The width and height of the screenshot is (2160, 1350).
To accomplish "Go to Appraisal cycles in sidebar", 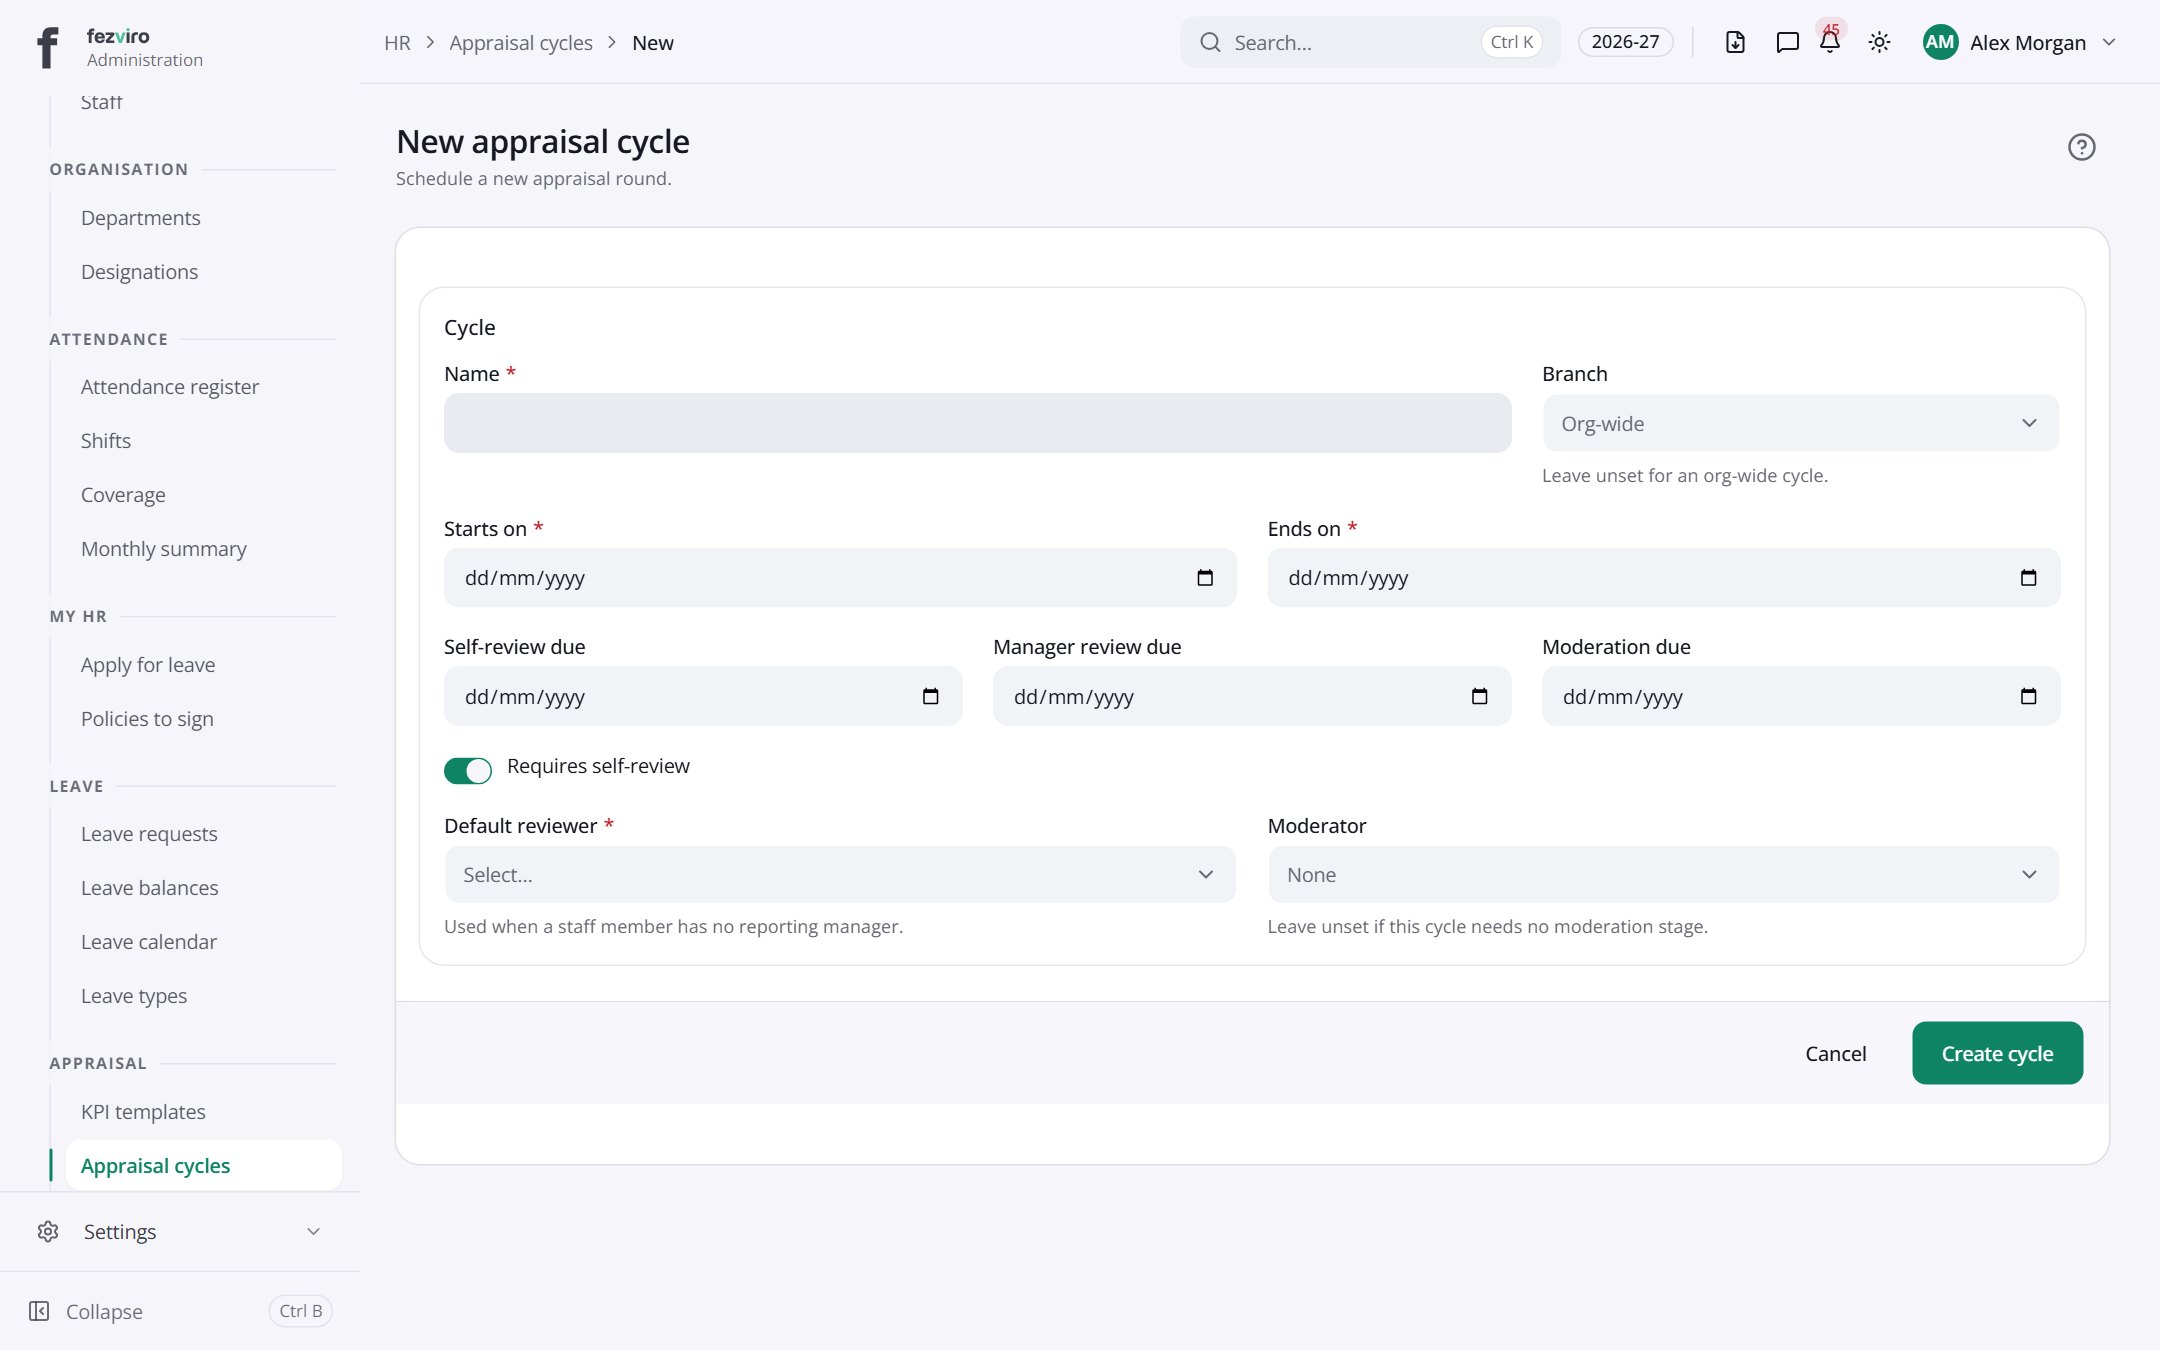I will [203, 1165].
